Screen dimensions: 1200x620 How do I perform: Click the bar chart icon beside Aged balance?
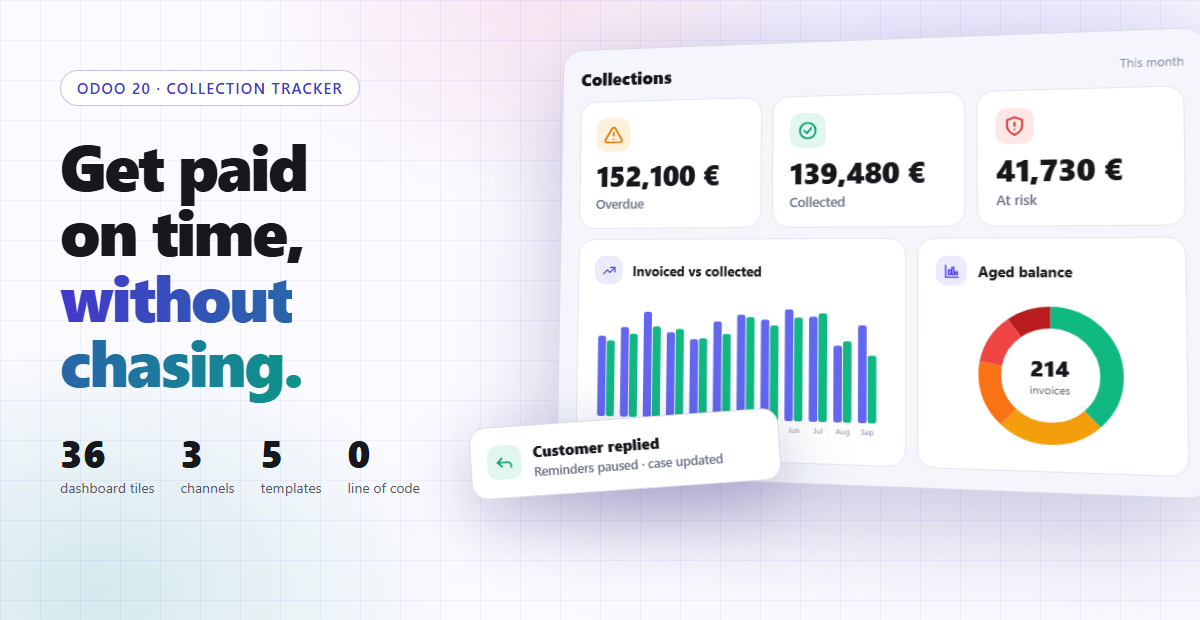951,271
